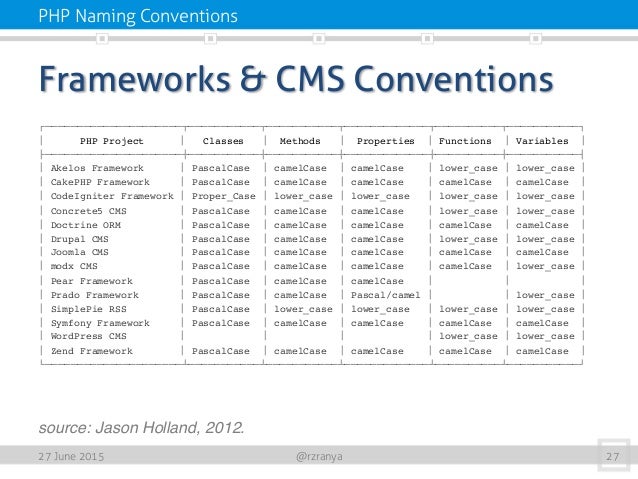
Task: Click the 'Pear Framework' row label
Action: pos(92,281)
